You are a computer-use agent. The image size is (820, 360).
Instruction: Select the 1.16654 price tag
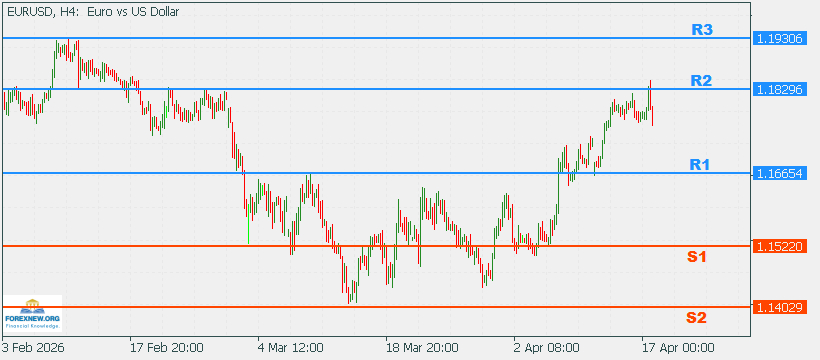779,173
